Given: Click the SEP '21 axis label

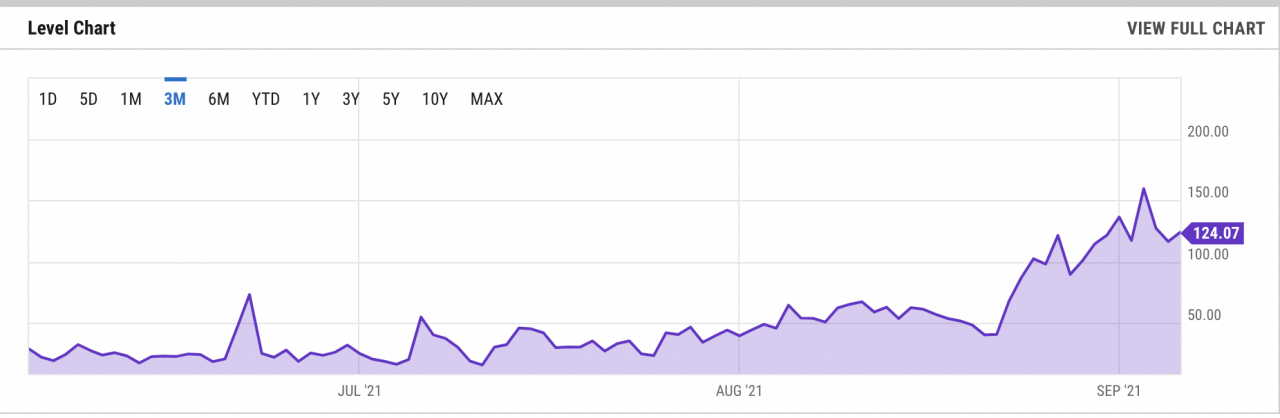Looking at the screenshot, I should [1118, 390].
